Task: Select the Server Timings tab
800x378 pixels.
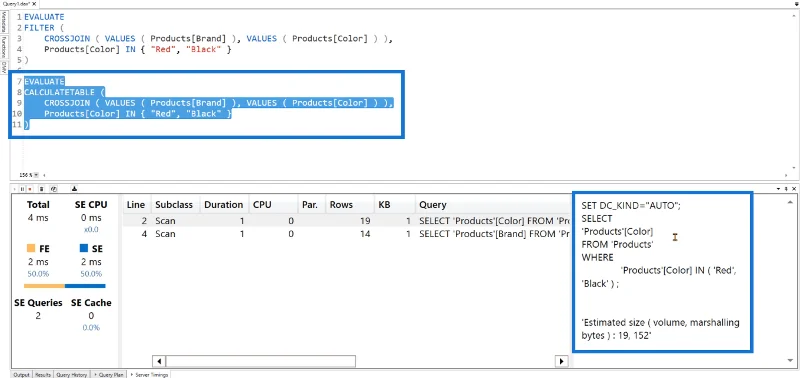Action: pos(149,374)
